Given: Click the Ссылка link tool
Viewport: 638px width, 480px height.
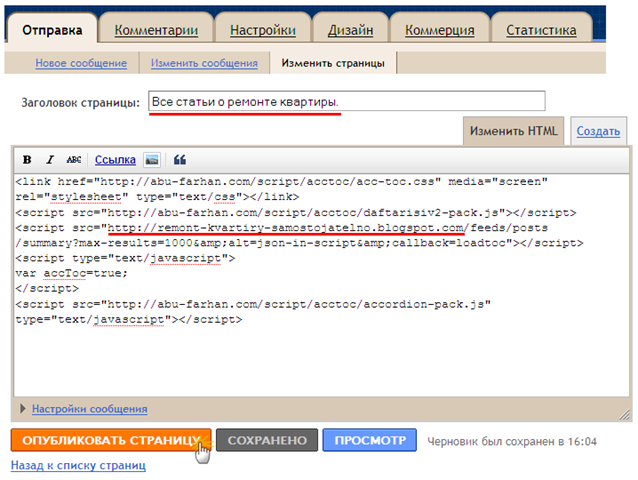Looking at the screenshot, I should [115, 160].
